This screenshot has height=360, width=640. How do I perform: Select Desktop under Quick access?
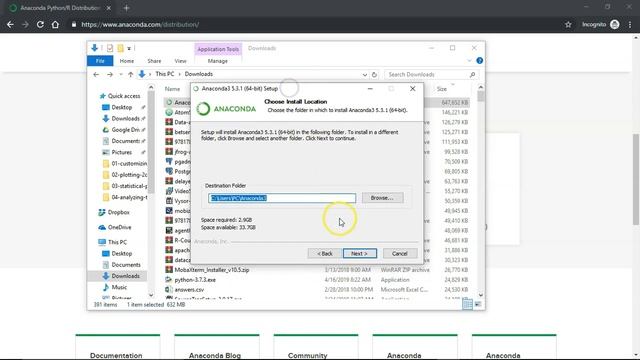coord(122,107)
